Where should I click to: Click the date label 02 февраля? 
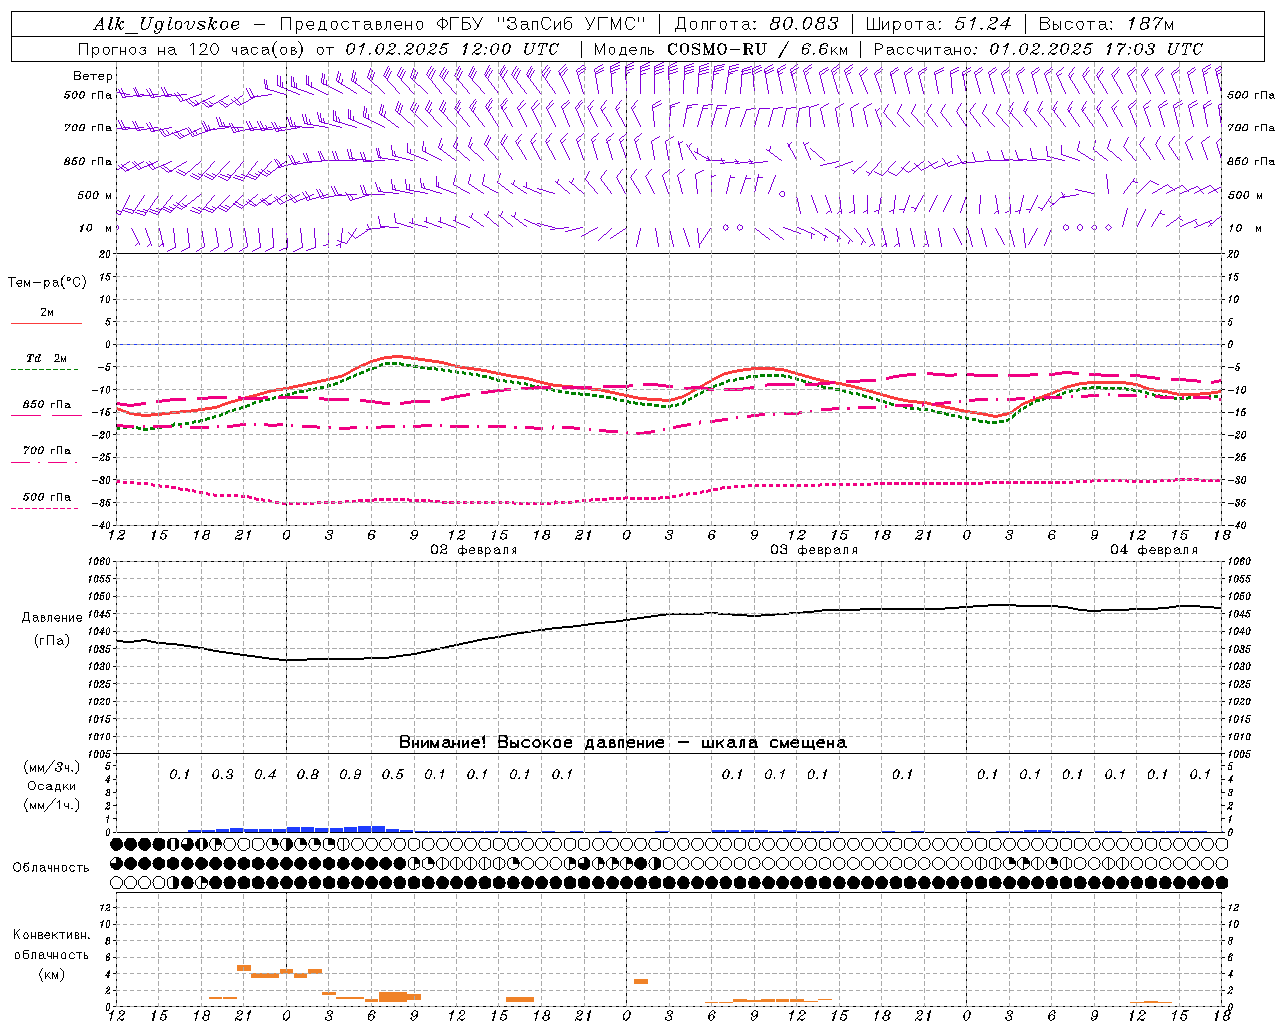click(x=474, y=550)
